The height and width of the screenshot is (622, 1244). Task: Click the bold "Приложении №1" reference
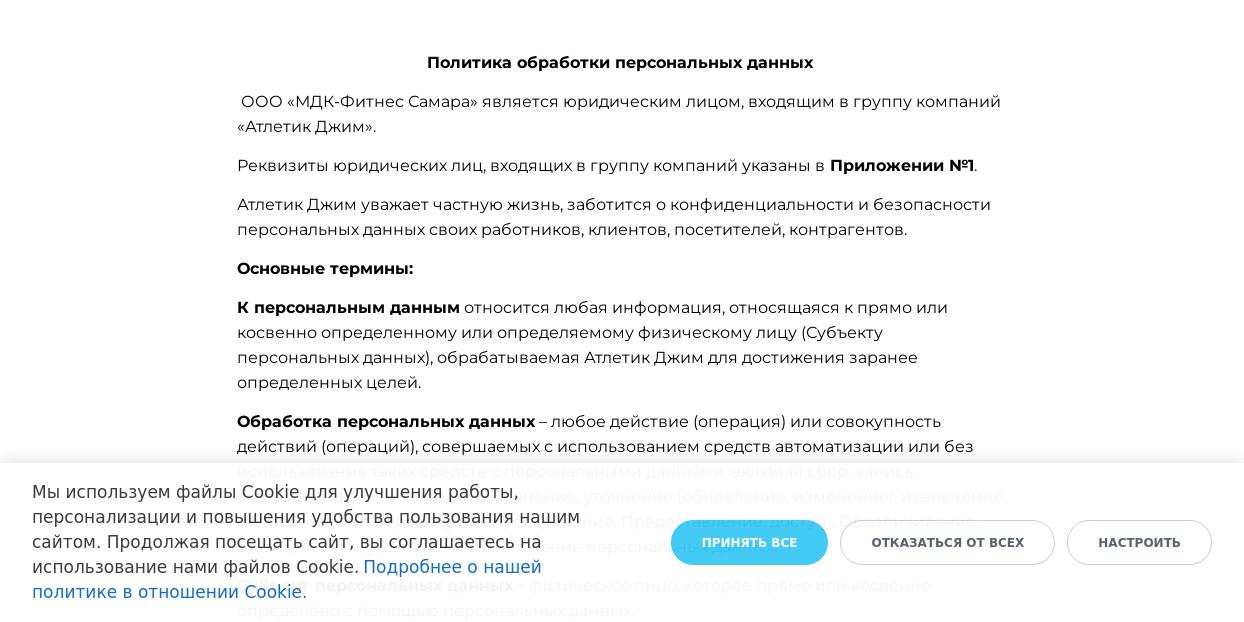point(901,166)
